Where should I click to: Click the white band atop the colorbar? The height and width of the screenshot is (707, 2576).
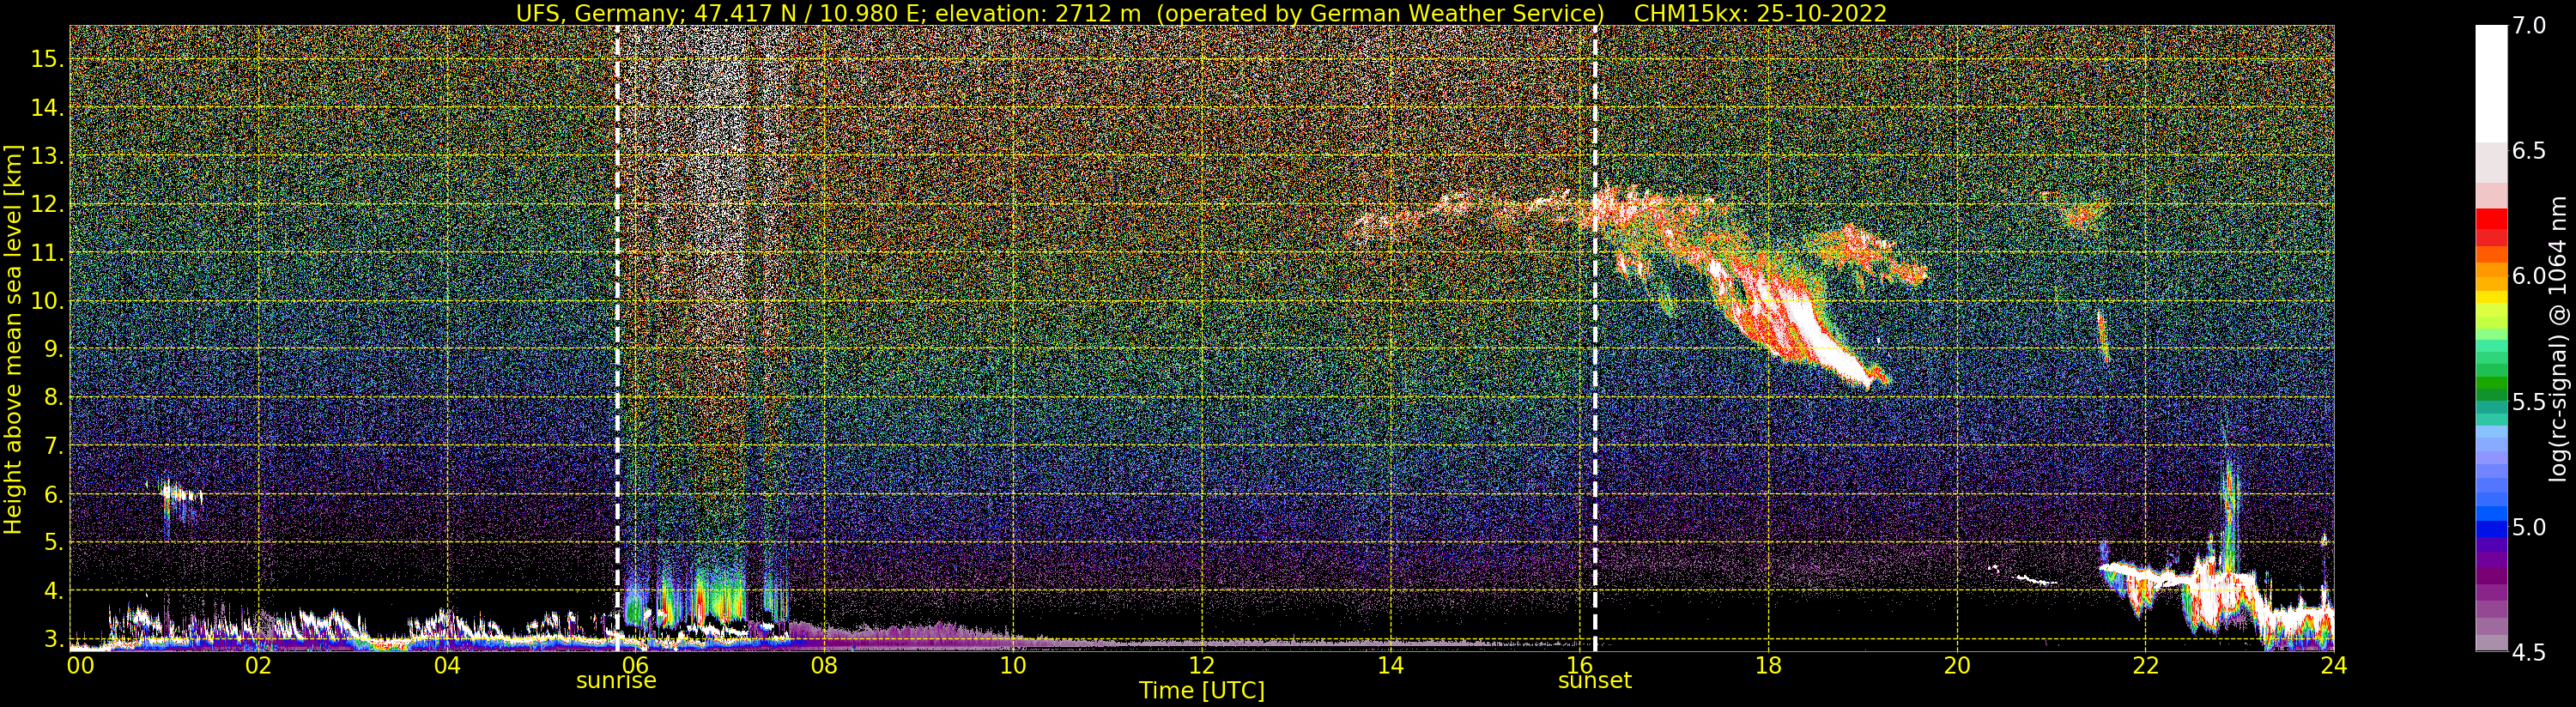2491,85
